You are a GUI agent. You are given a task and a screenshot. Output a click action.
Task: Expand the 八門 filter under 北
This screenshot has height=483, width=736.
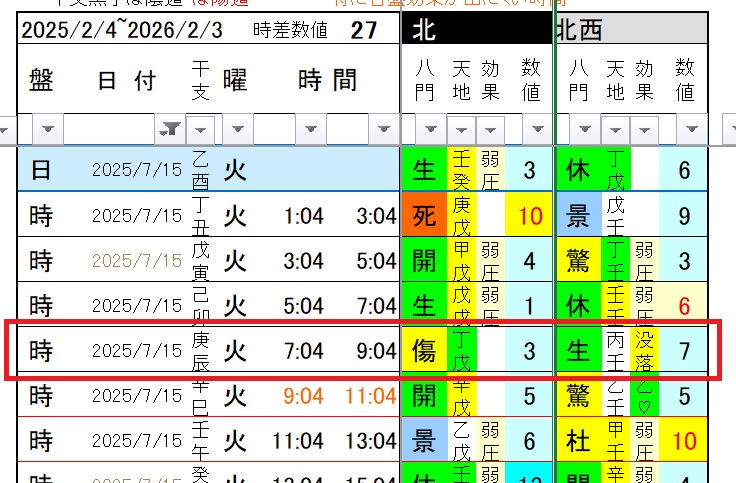(430, 129)
